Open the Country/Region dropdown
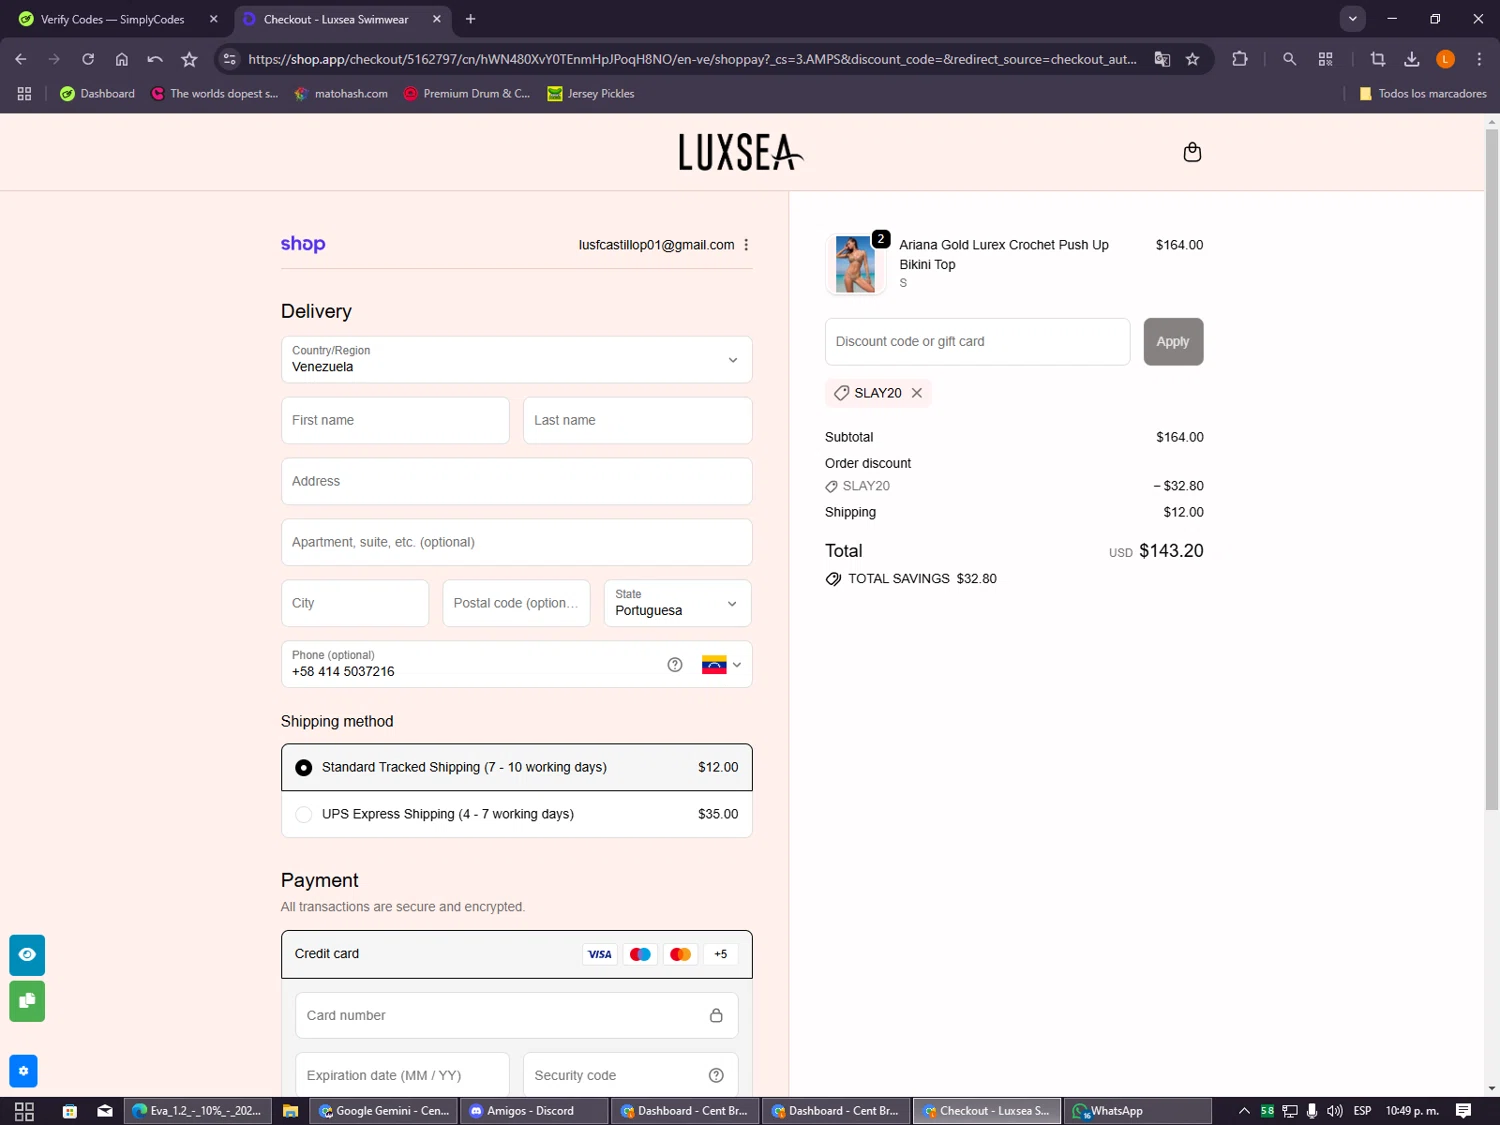1500x1125 pixels. tap(517, 359)
